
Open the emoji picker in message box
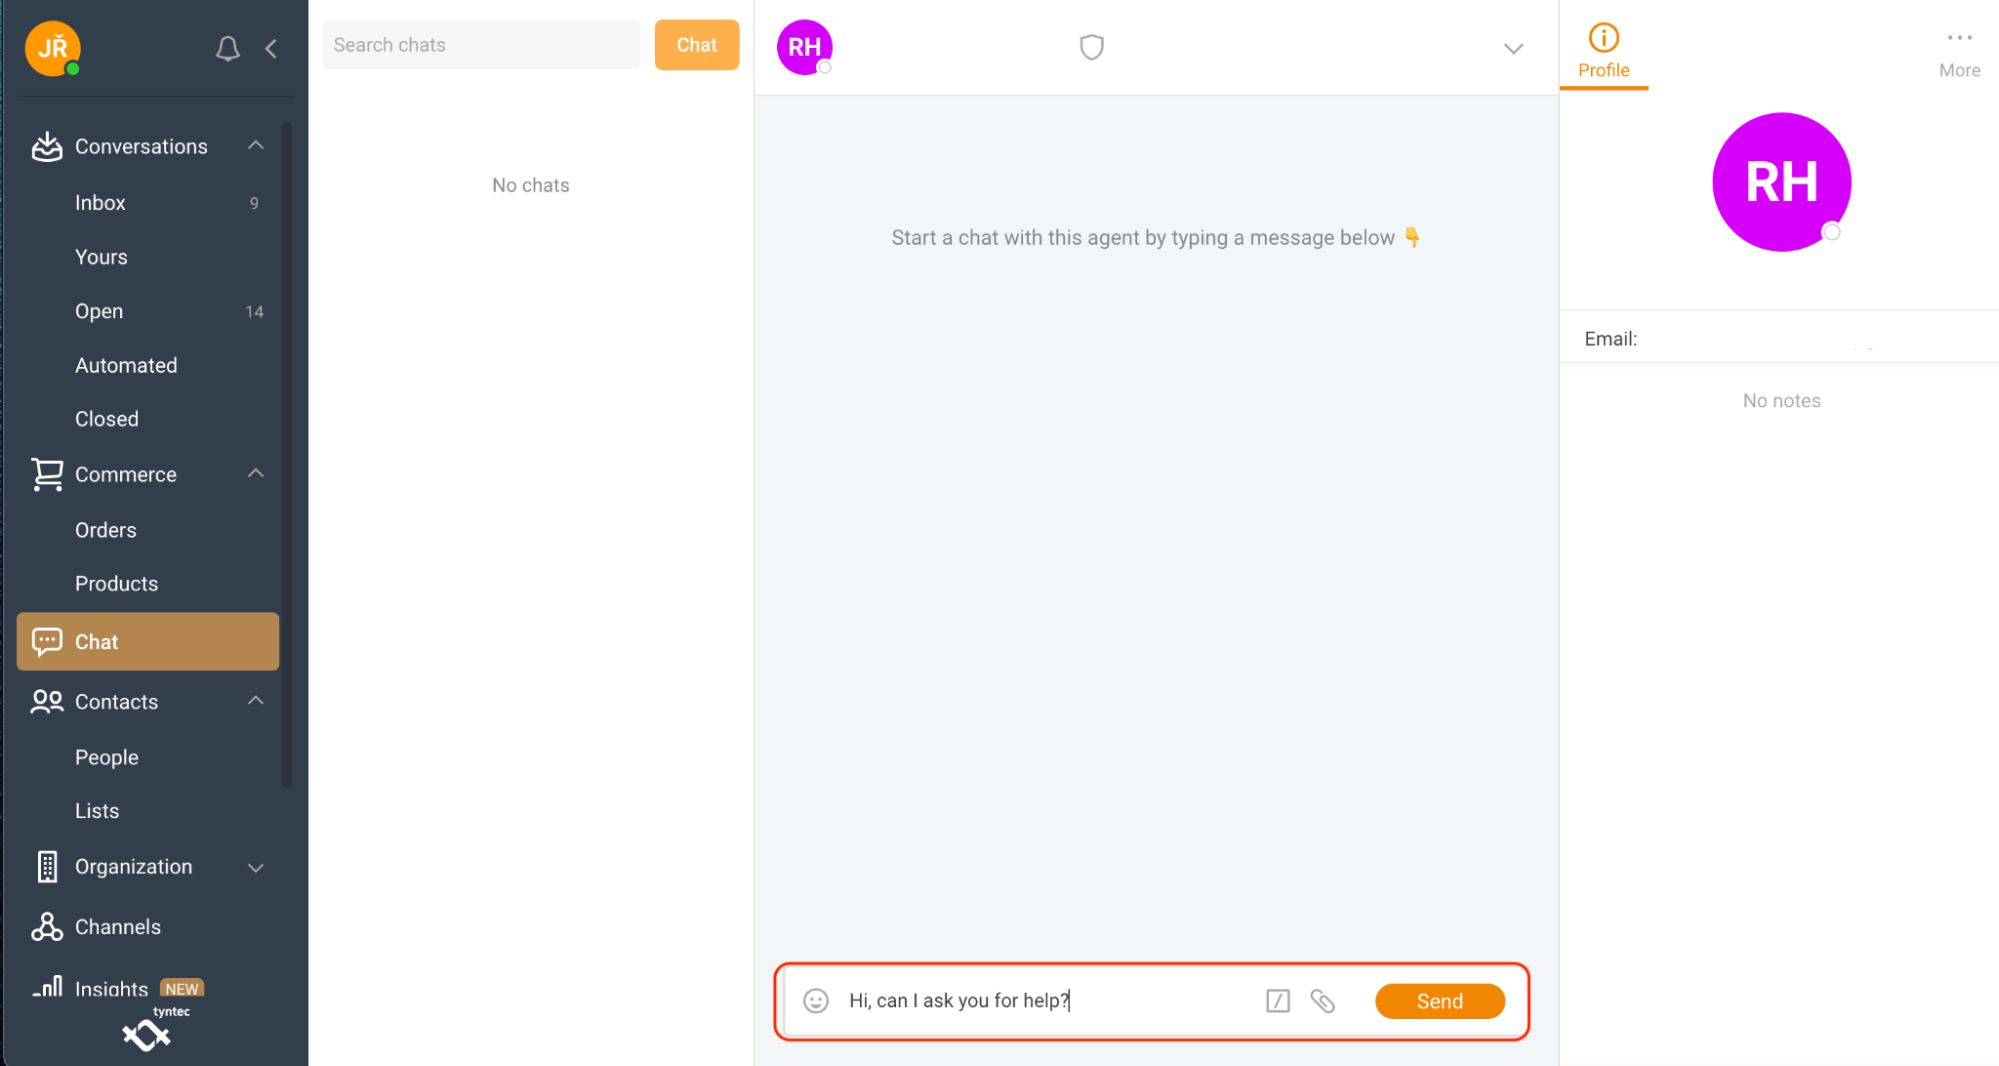(x=816, y=1001)
